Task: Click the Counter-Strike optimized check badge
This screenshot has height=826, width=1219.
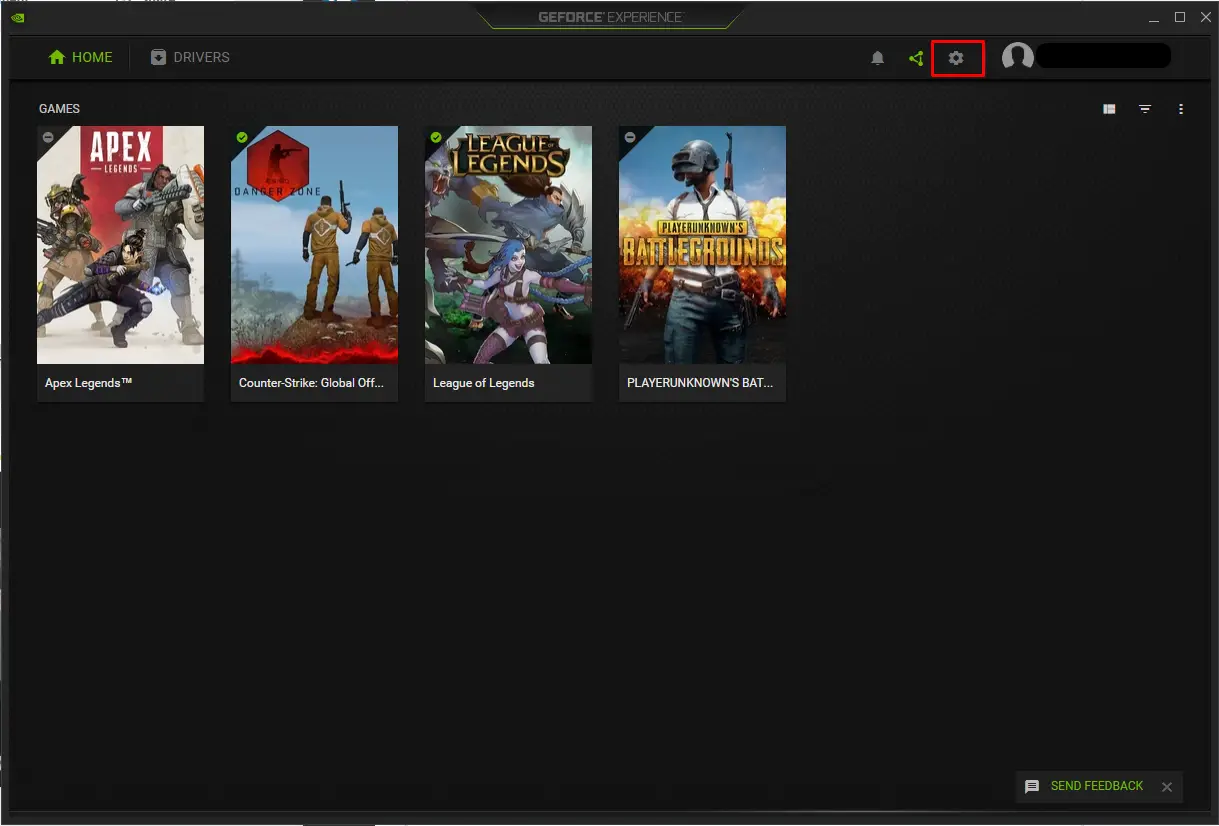Action: (242, 137)
